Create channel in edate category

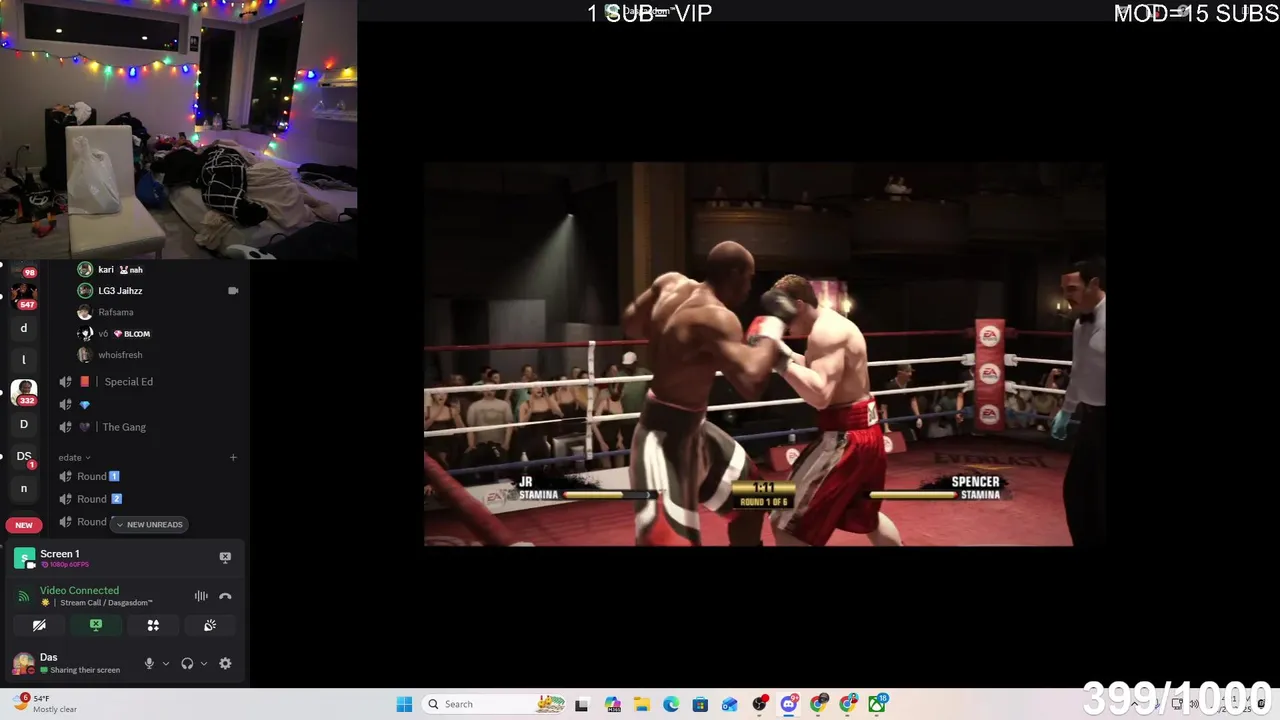233,457
